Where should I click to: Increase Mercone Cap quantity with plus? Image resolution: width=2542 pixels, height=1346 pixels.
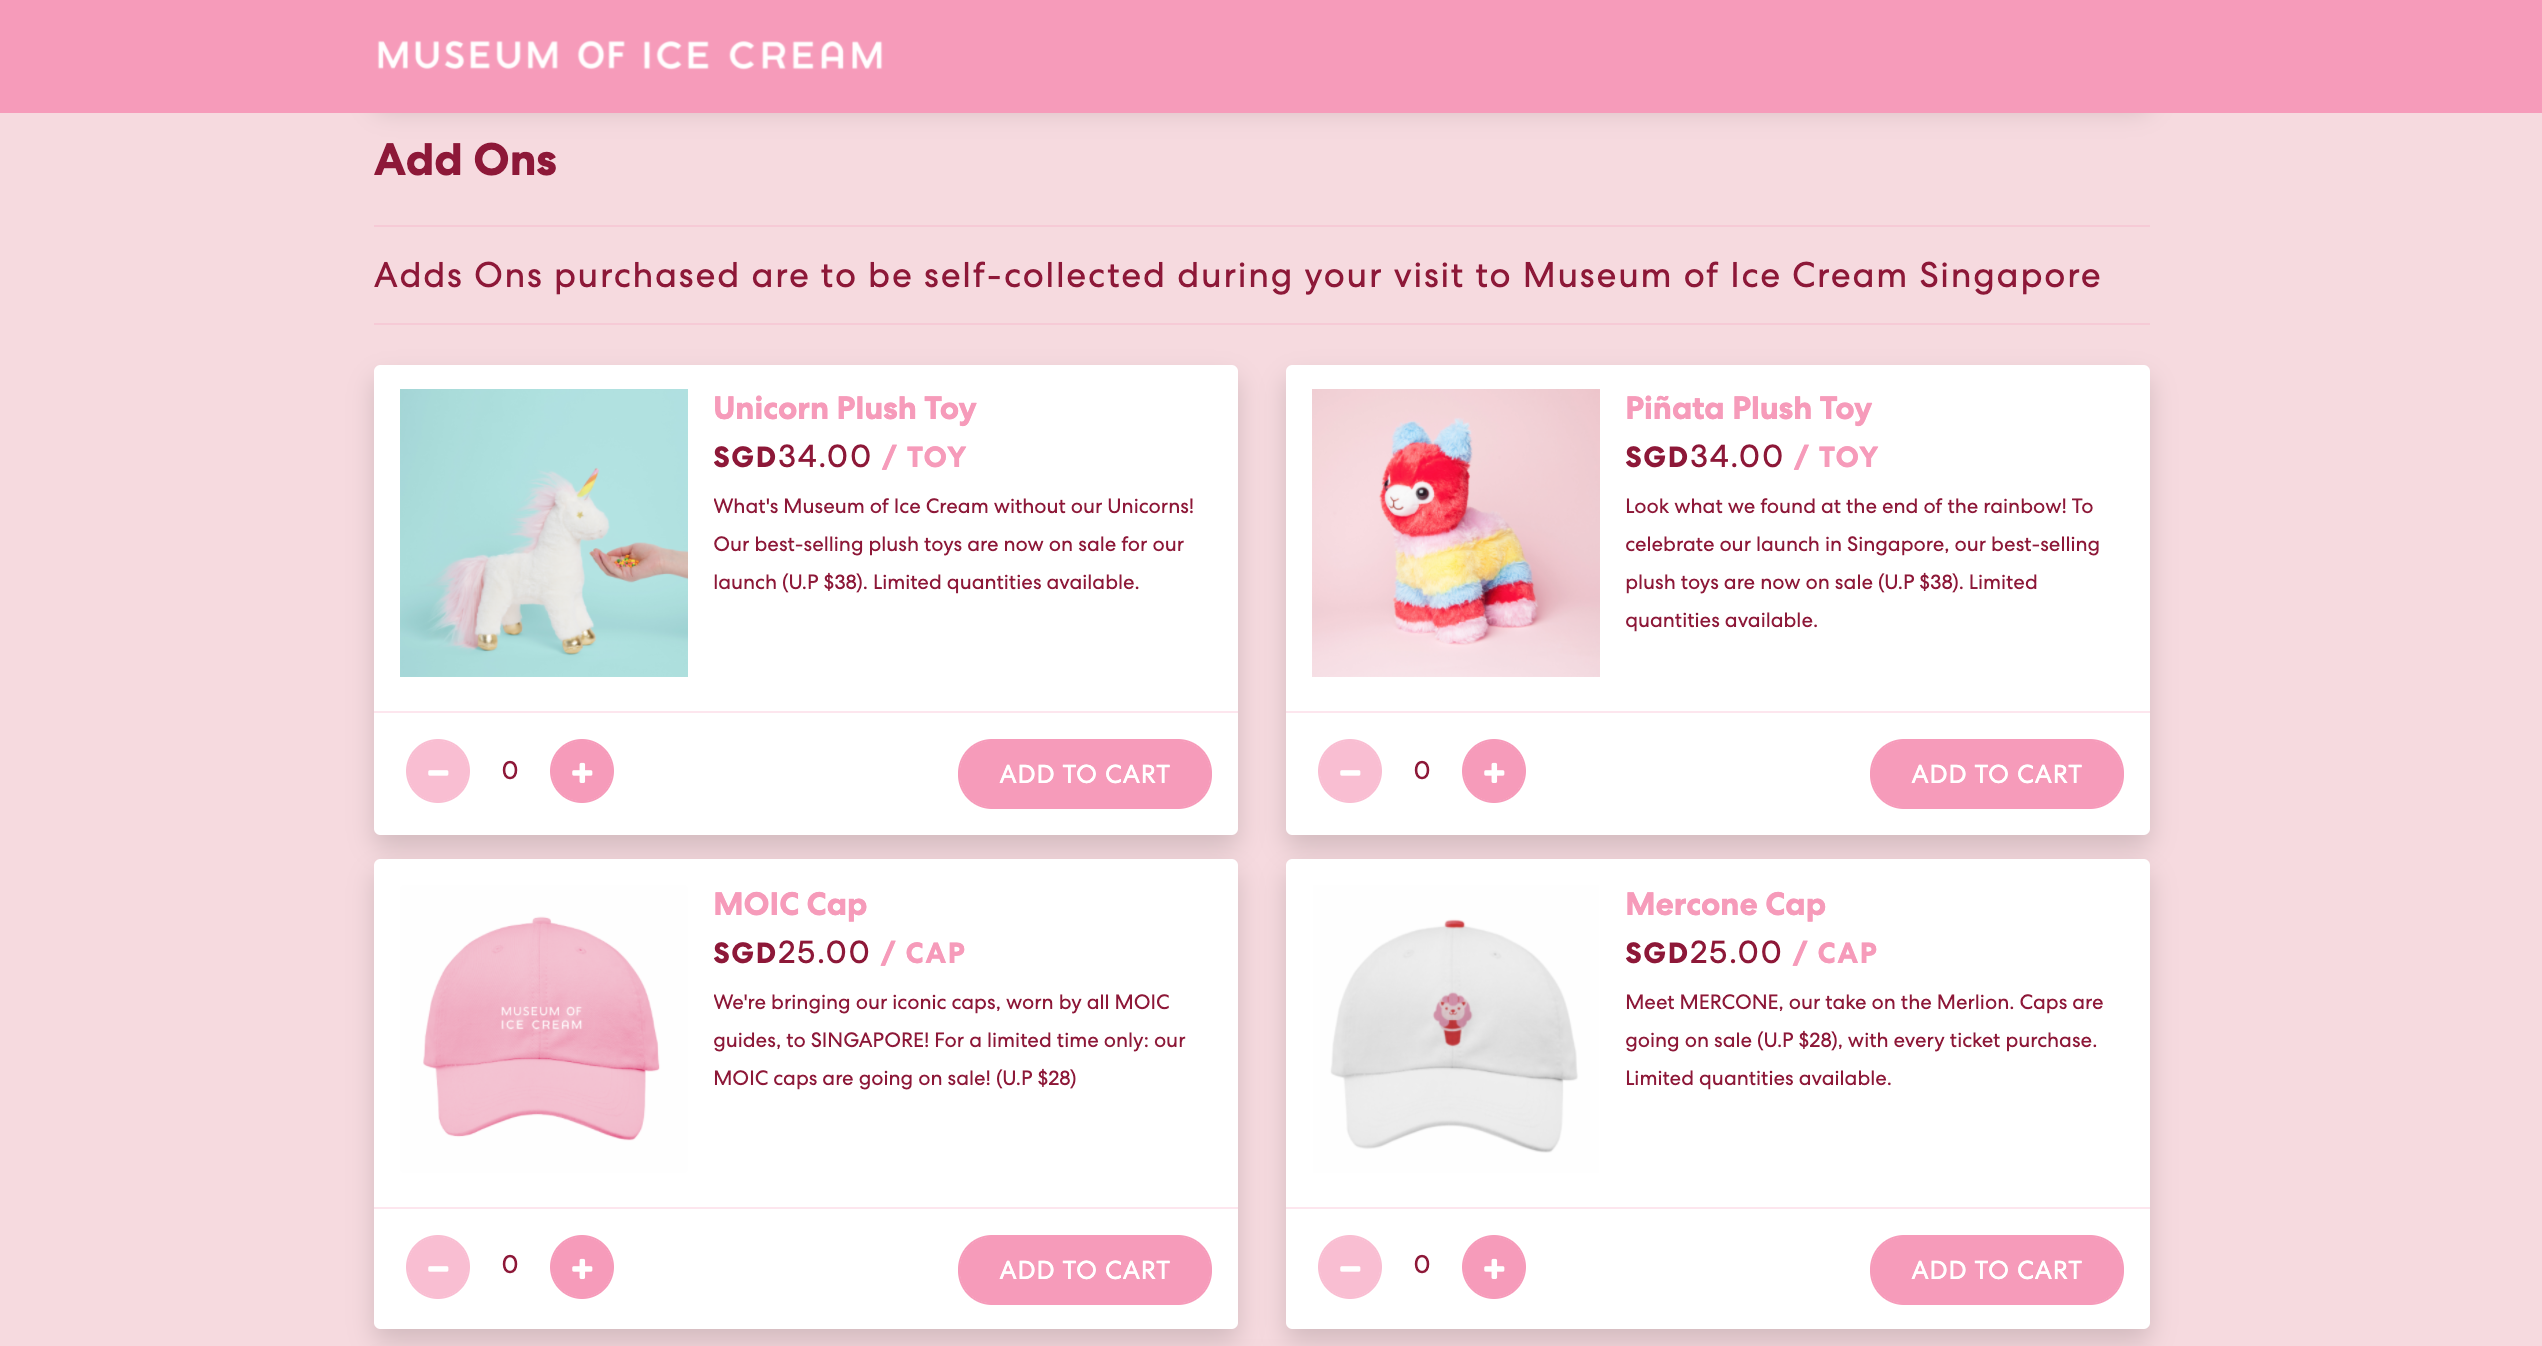click(x=1494, y=1267)
